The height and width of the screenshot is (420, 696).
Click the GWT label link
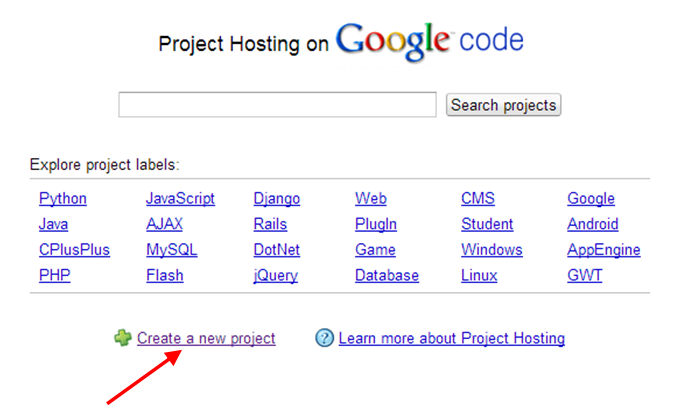tap(585, 276)
